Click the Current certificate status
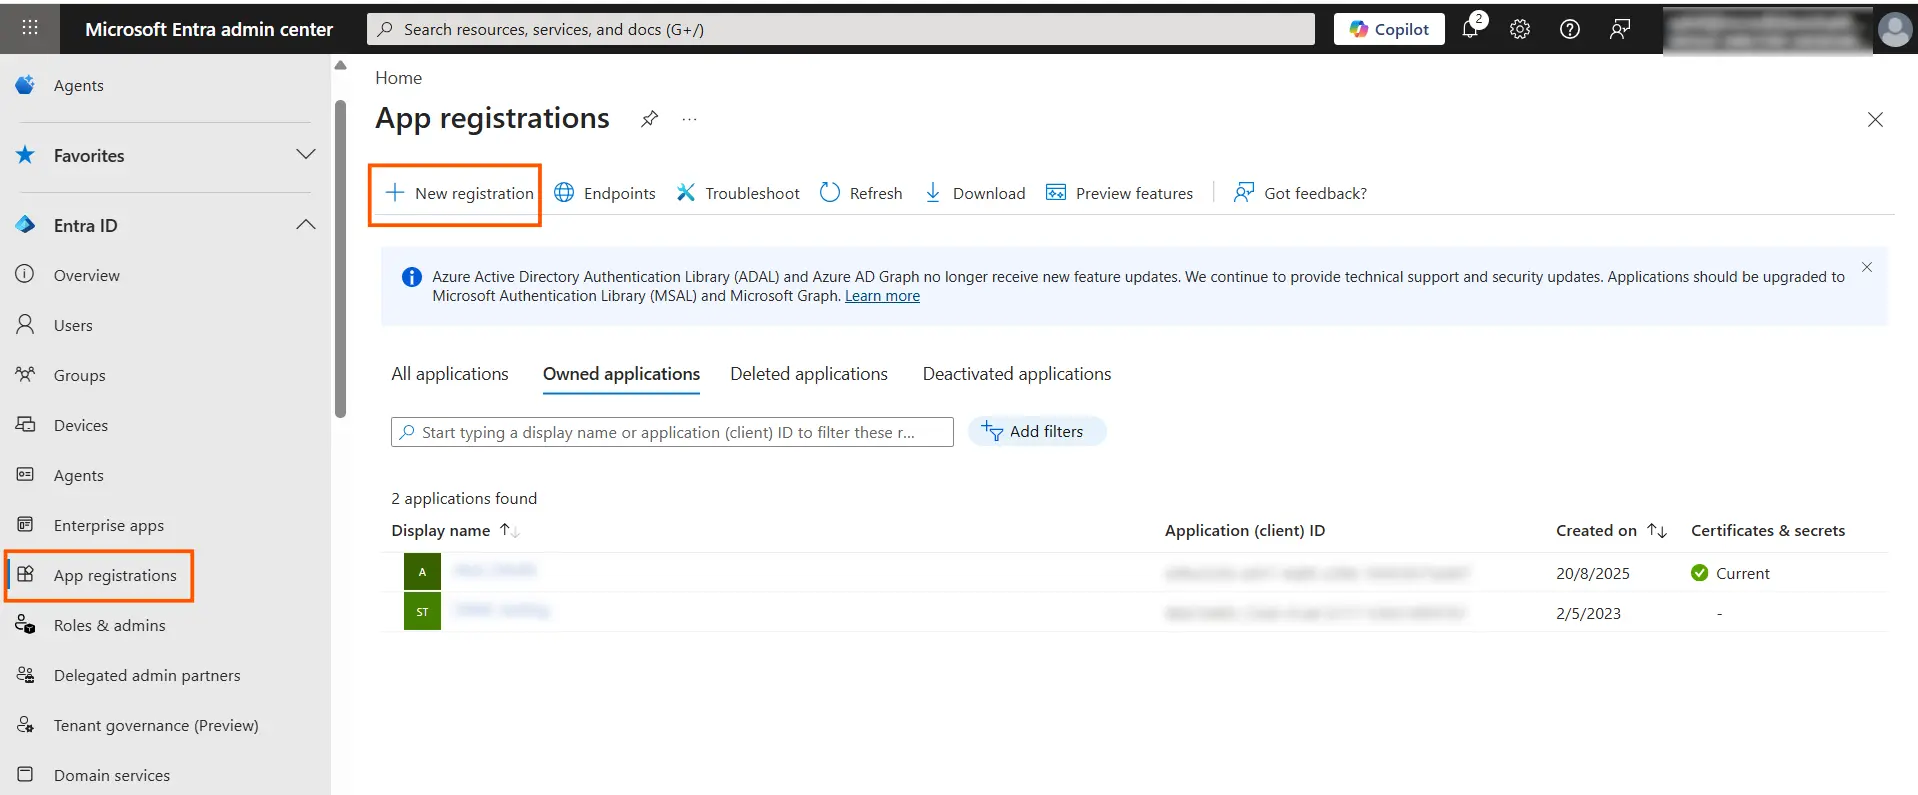 tap(1730, 573)
